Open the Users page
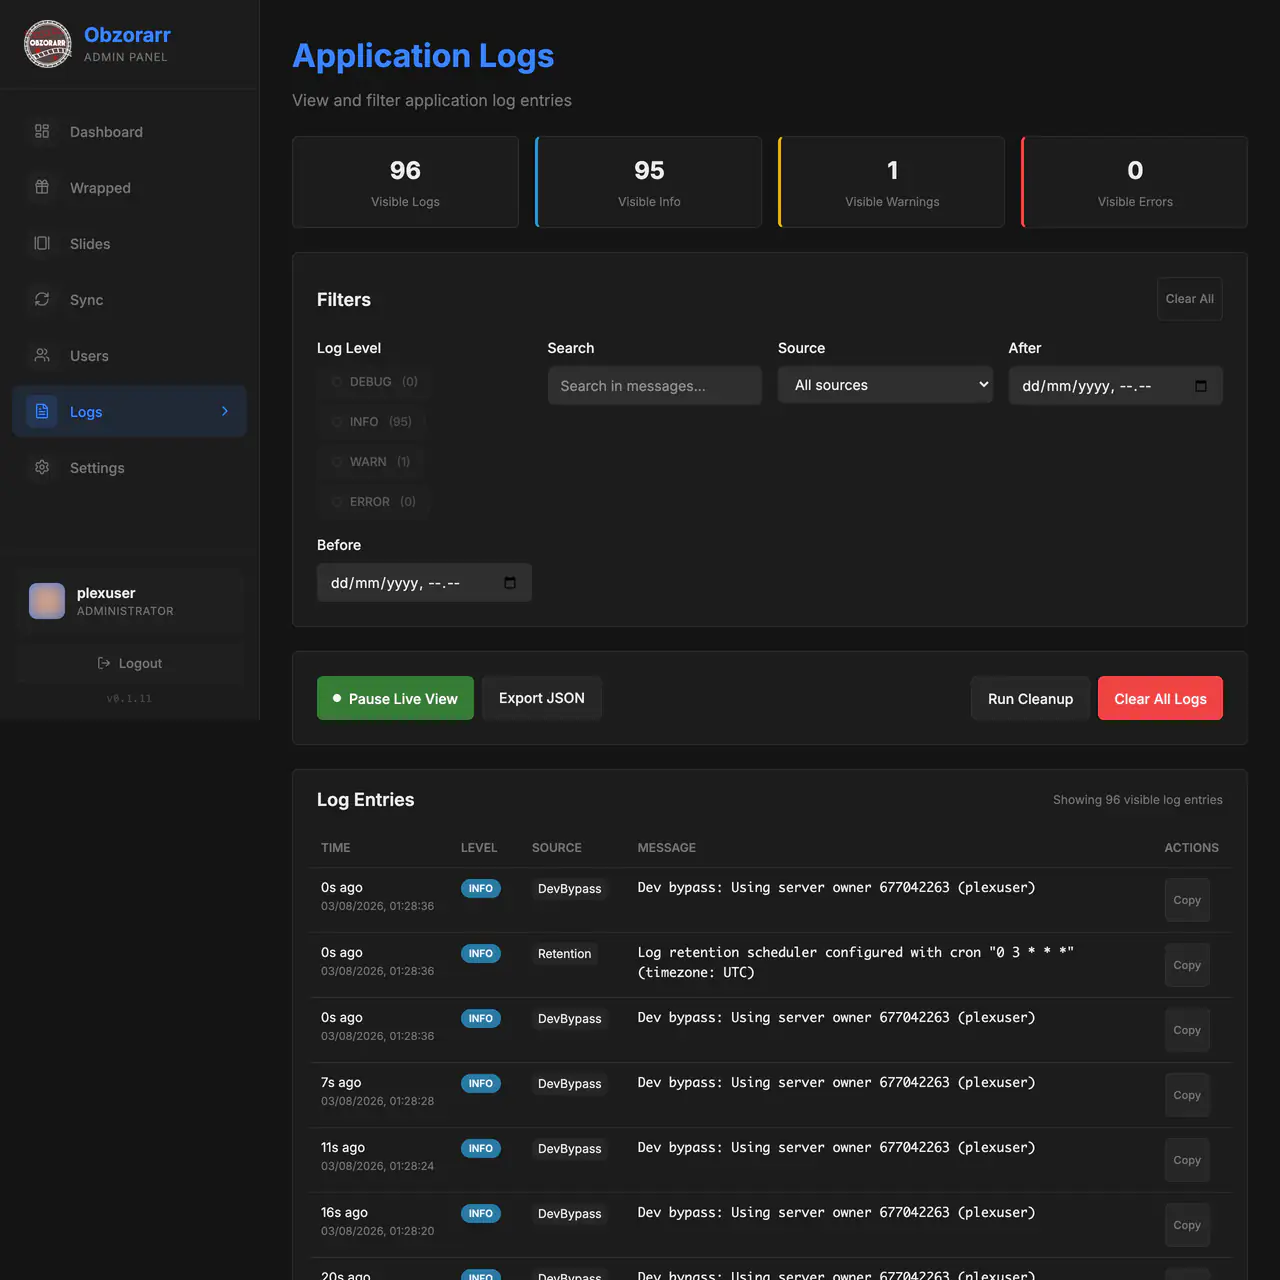Screen dimensions: 1280x1280 [129, 356]
